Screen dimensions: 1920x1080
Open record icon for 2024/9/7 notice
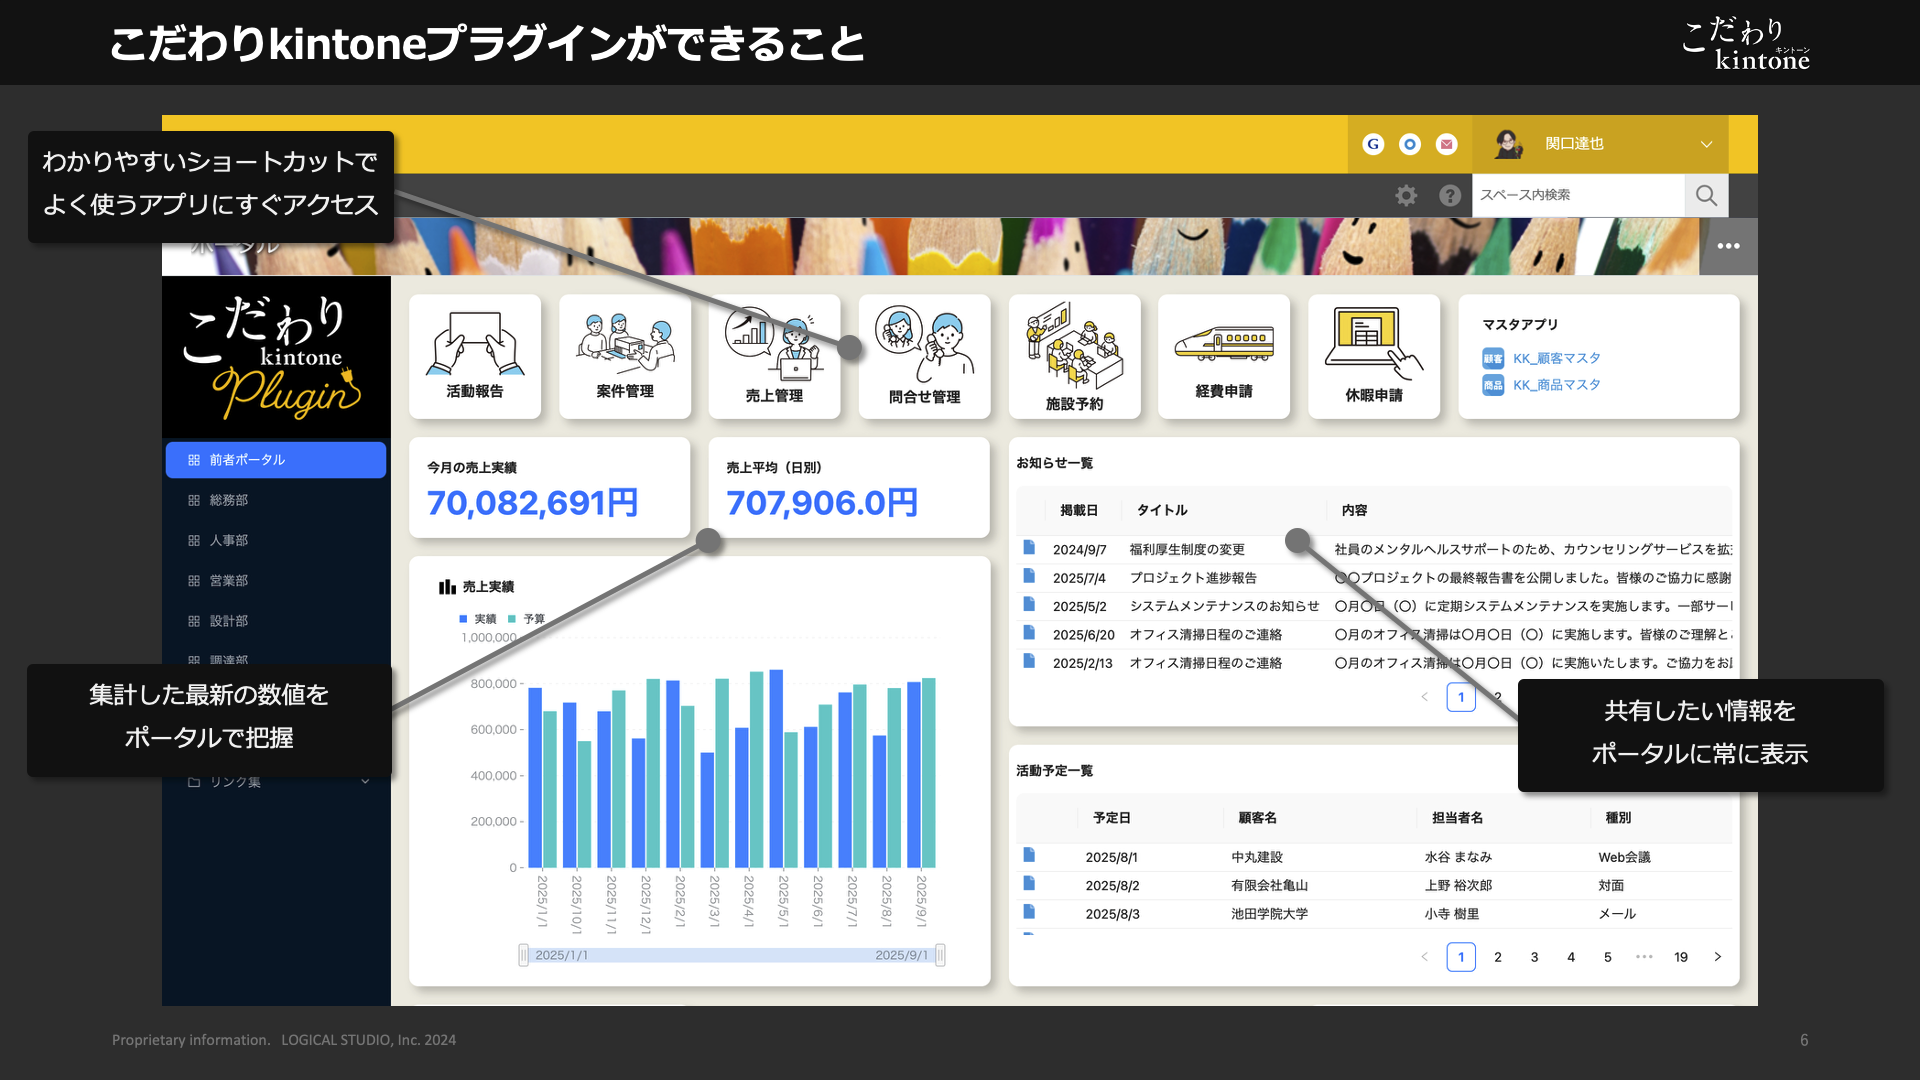pos(1029,547)
